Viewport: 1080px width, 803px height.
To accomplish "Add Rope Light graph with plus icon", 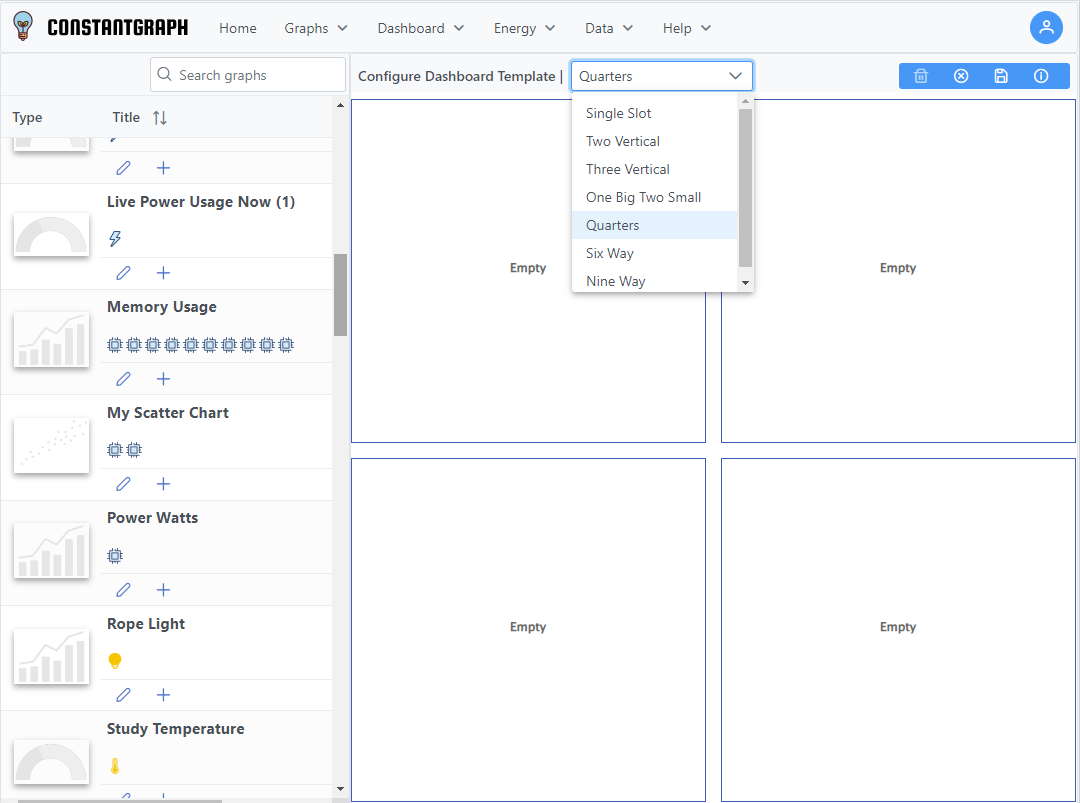I will (x=164, y=695).
